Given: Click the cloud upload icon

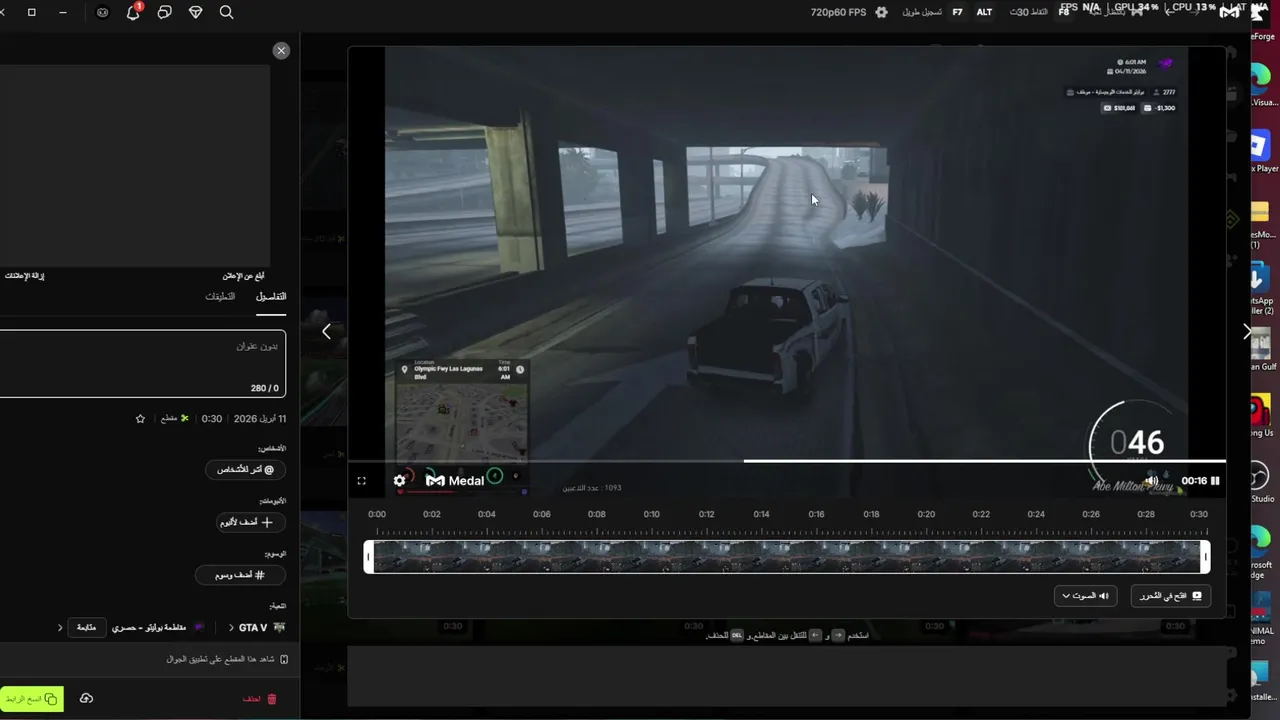Looking at the screenshot, I should [x=86, y=699].
